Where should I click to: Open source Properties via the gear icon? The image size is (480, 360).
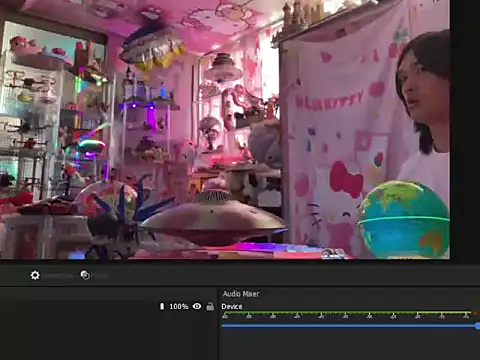(x=35, y=275)
